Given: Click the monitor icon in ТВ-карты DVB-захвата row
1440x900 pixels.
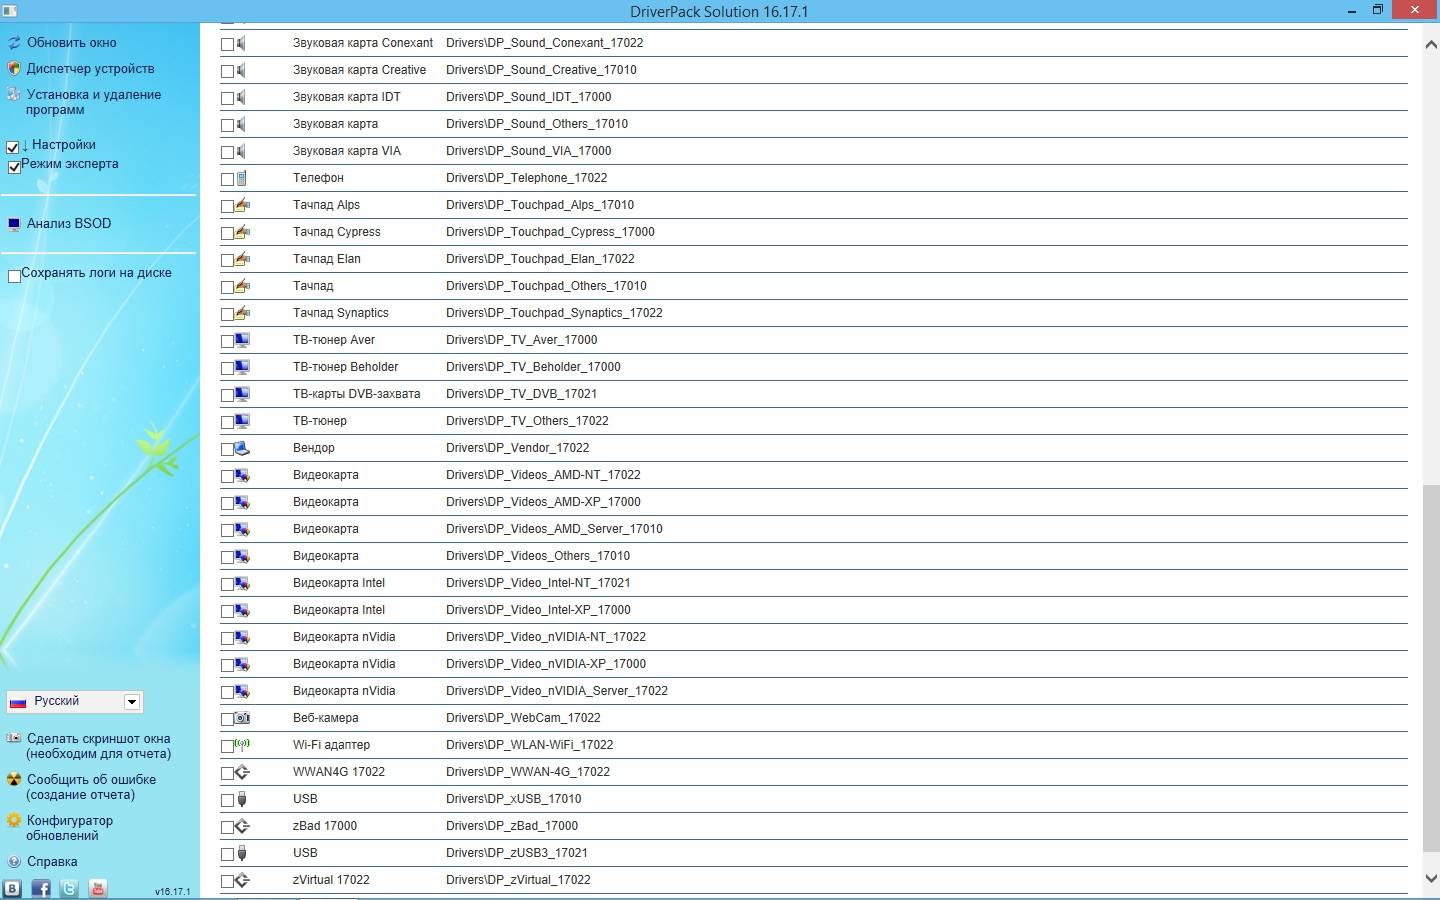Looking at the screenshot, I should point(242,394).
